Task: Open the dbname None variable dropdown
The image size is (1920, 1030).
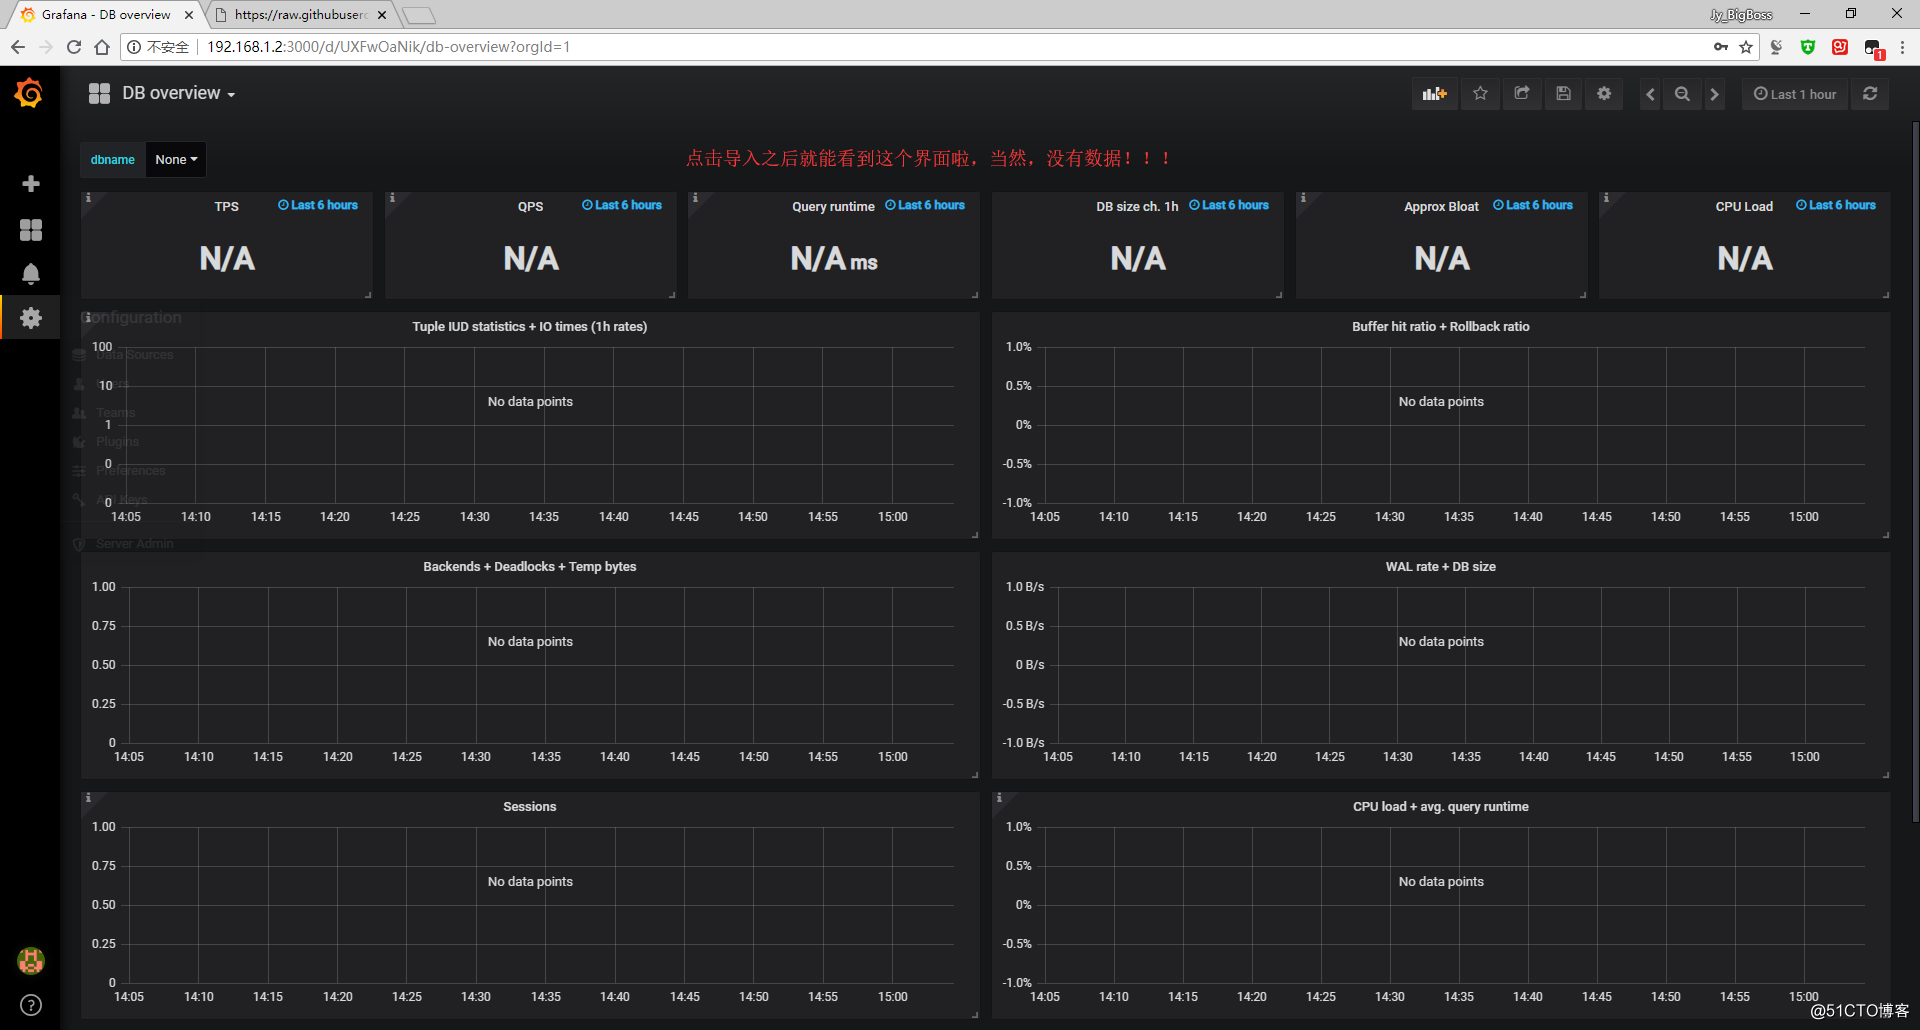Action: [x=176, y=160]
